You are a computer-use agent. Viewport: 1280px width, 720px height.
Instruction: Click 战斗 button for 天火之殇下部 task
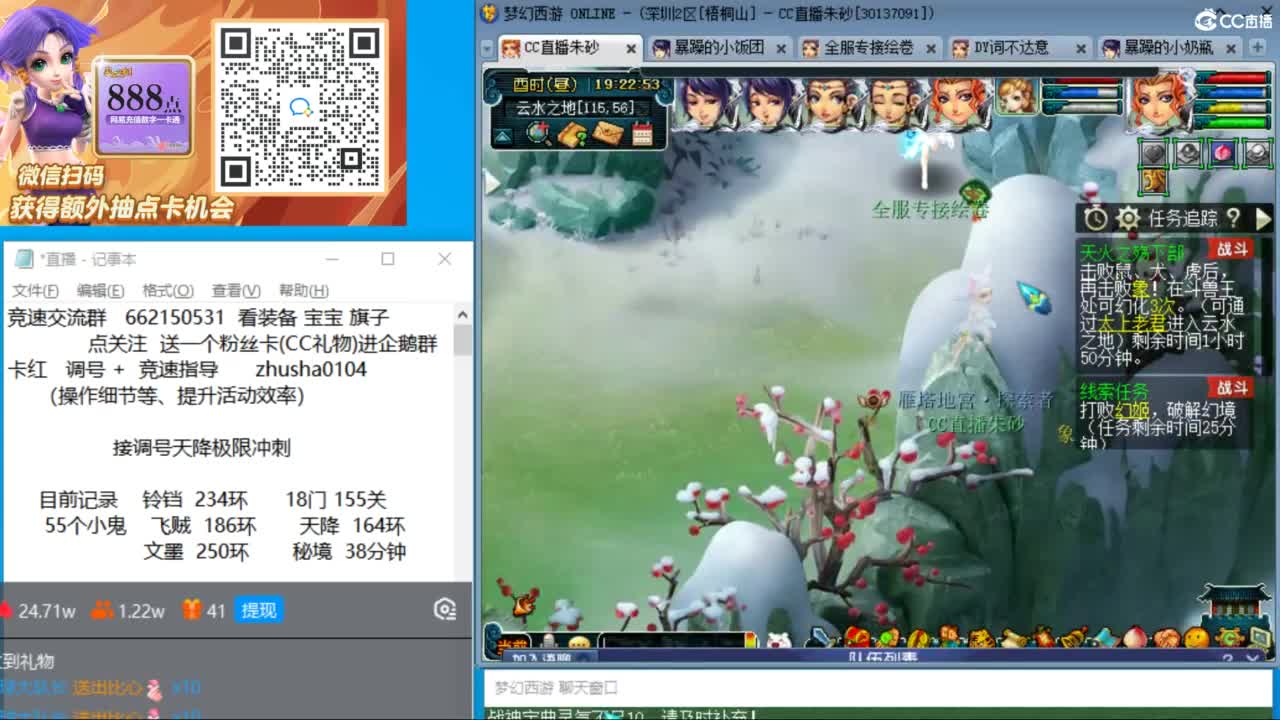click(x=1230, y=249)
